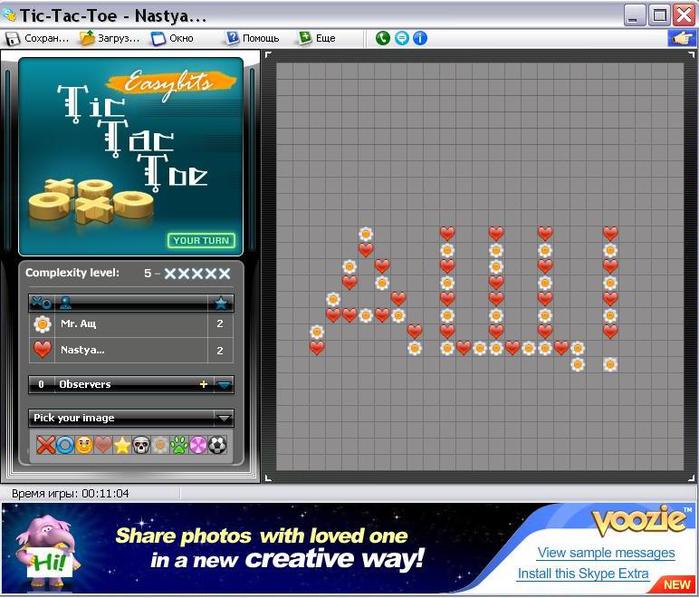Select the soccer ball piece image
The height and width of the screenshot is (598, 699).
click(217, 445)
